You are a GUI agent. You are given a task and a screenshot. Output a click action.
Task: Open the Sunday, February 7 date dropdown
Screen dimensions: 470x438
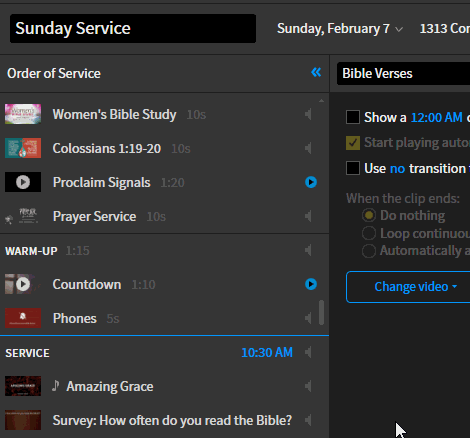point(340,29)
